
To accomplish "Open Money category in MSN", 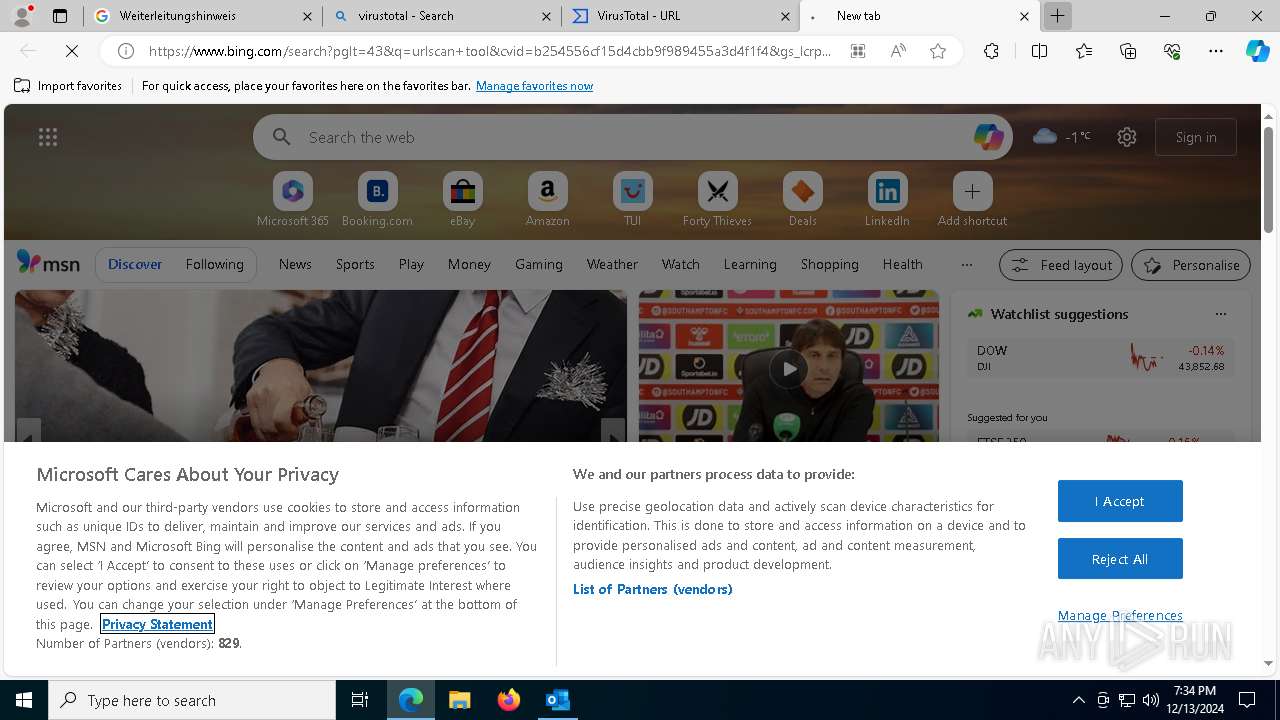I will pos(469,264).
